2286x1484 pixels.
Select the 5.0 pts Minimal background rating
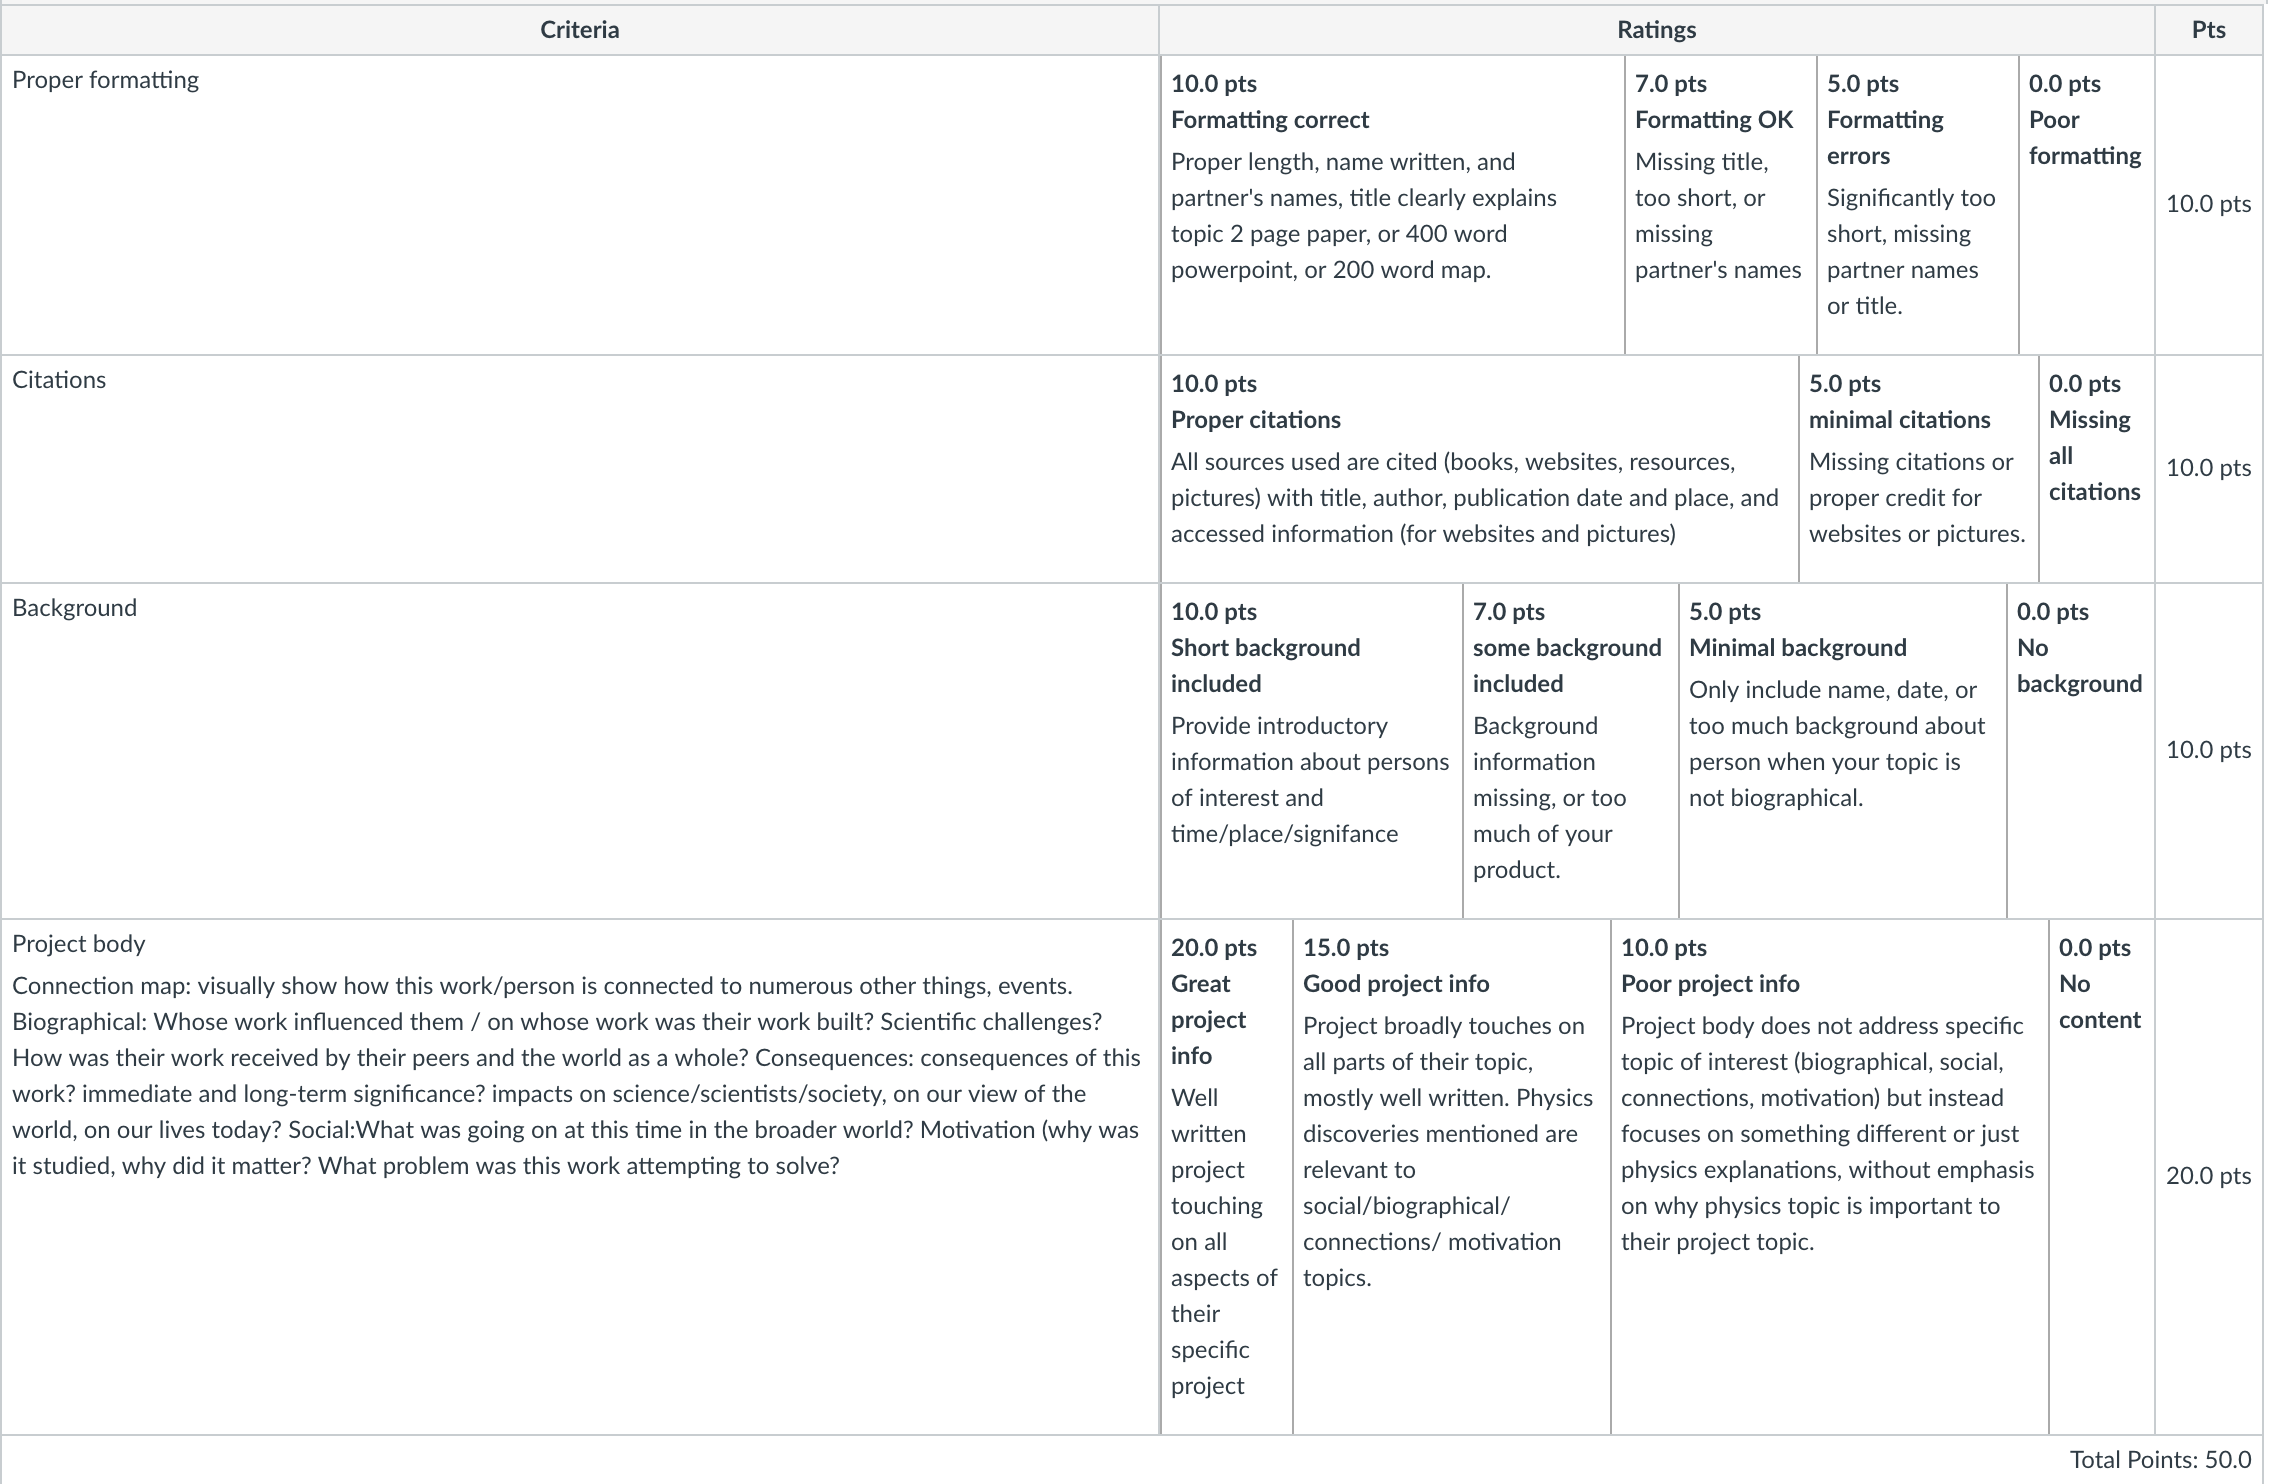[x=1843, y=751]
